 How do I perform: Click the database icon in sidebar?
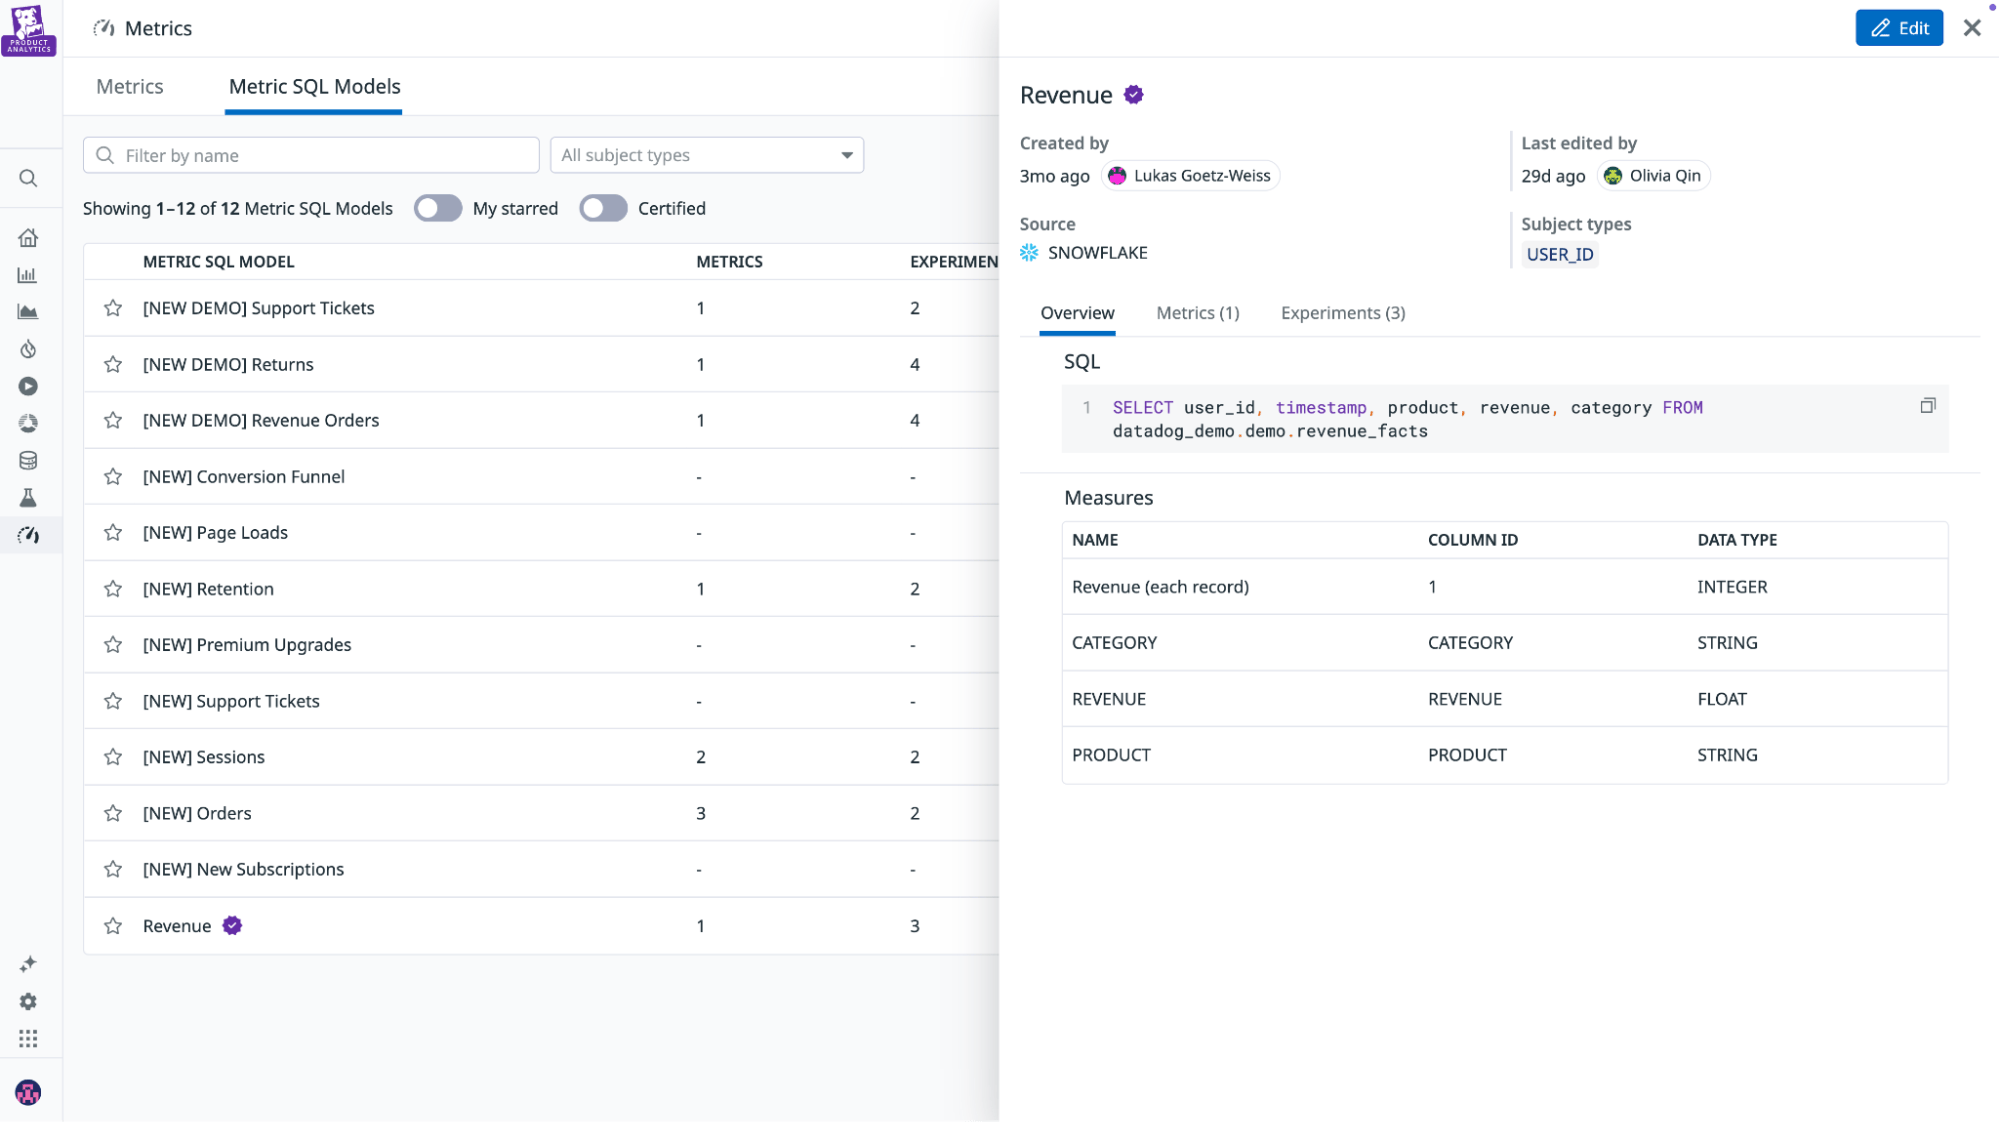point(28,461)
